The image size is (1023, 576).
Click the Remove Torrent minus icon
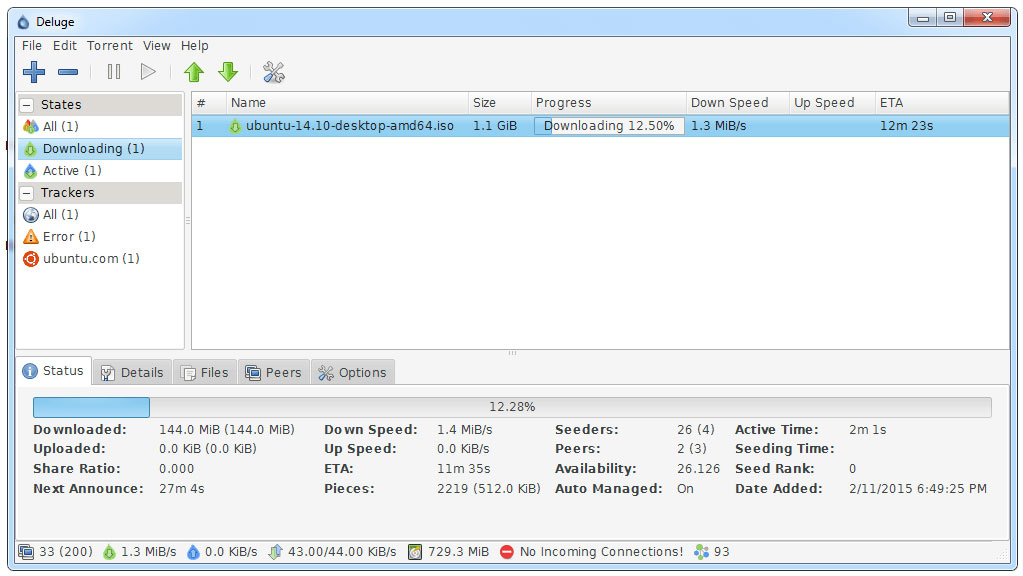[68, 72]
